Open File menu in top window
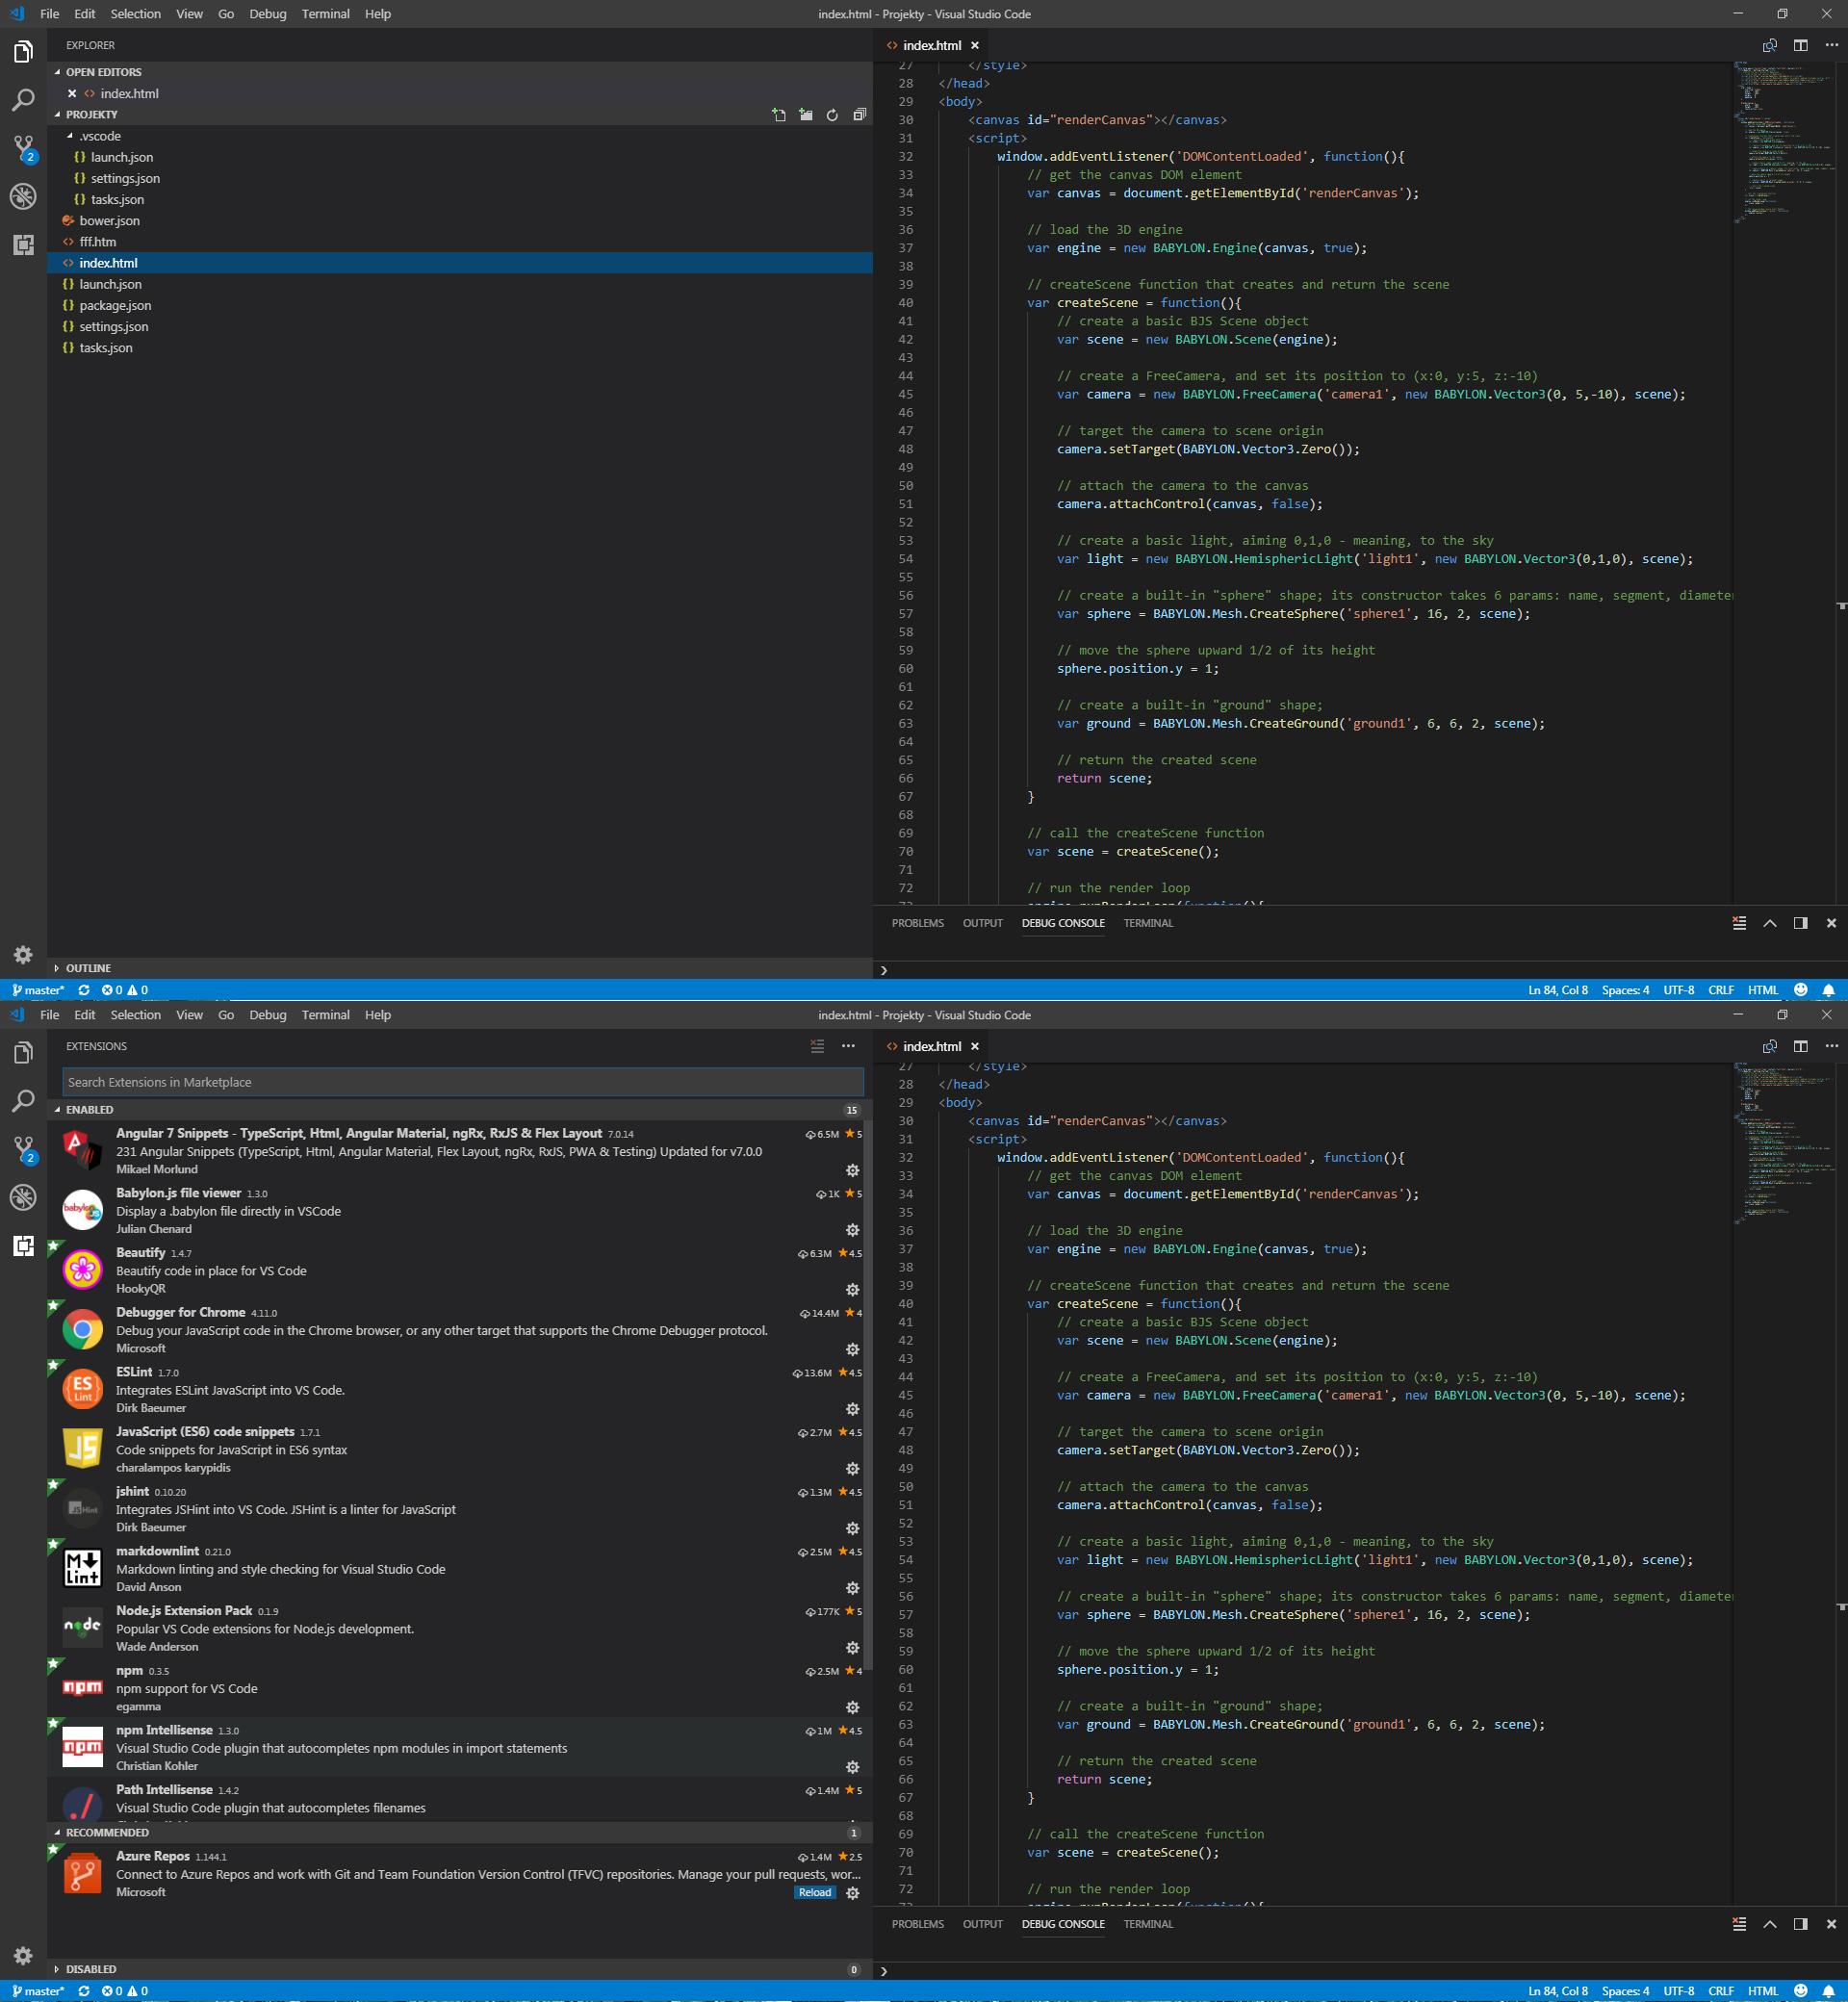The width and height of the screenshot is (1848, 2002). pos(49,14)
